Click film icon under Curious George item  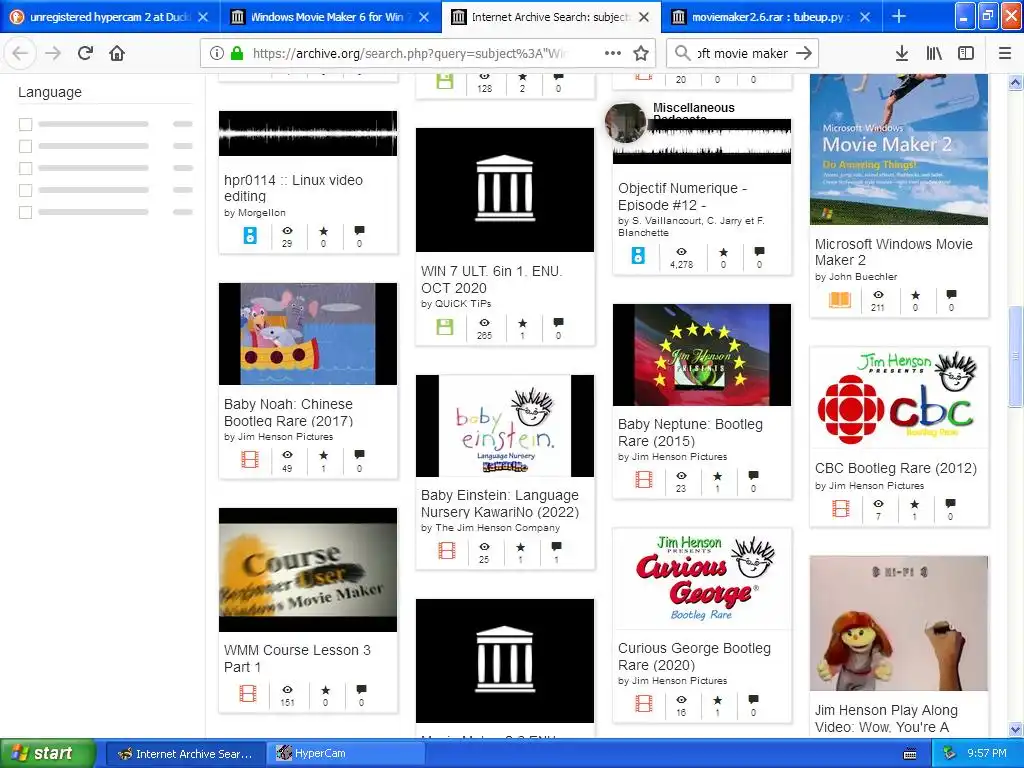(644, 703)
